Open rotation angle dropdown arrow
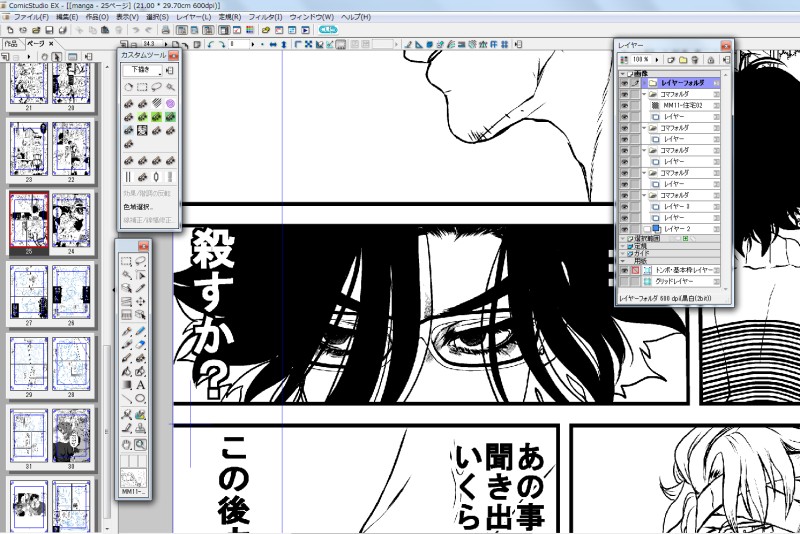 click(x=253, y=44)
